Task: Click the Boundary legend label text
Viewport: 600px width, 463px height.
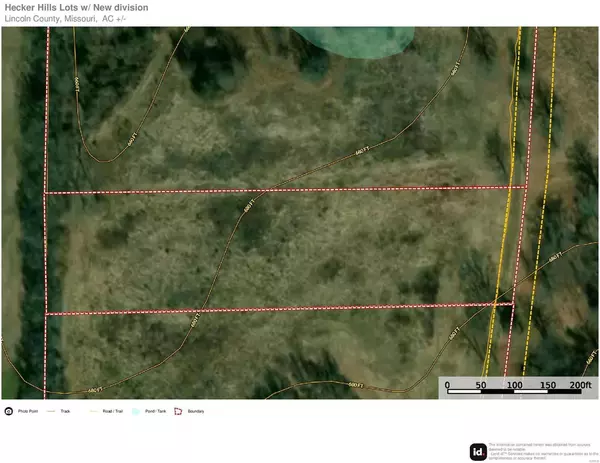Action: tap(195, 410)
